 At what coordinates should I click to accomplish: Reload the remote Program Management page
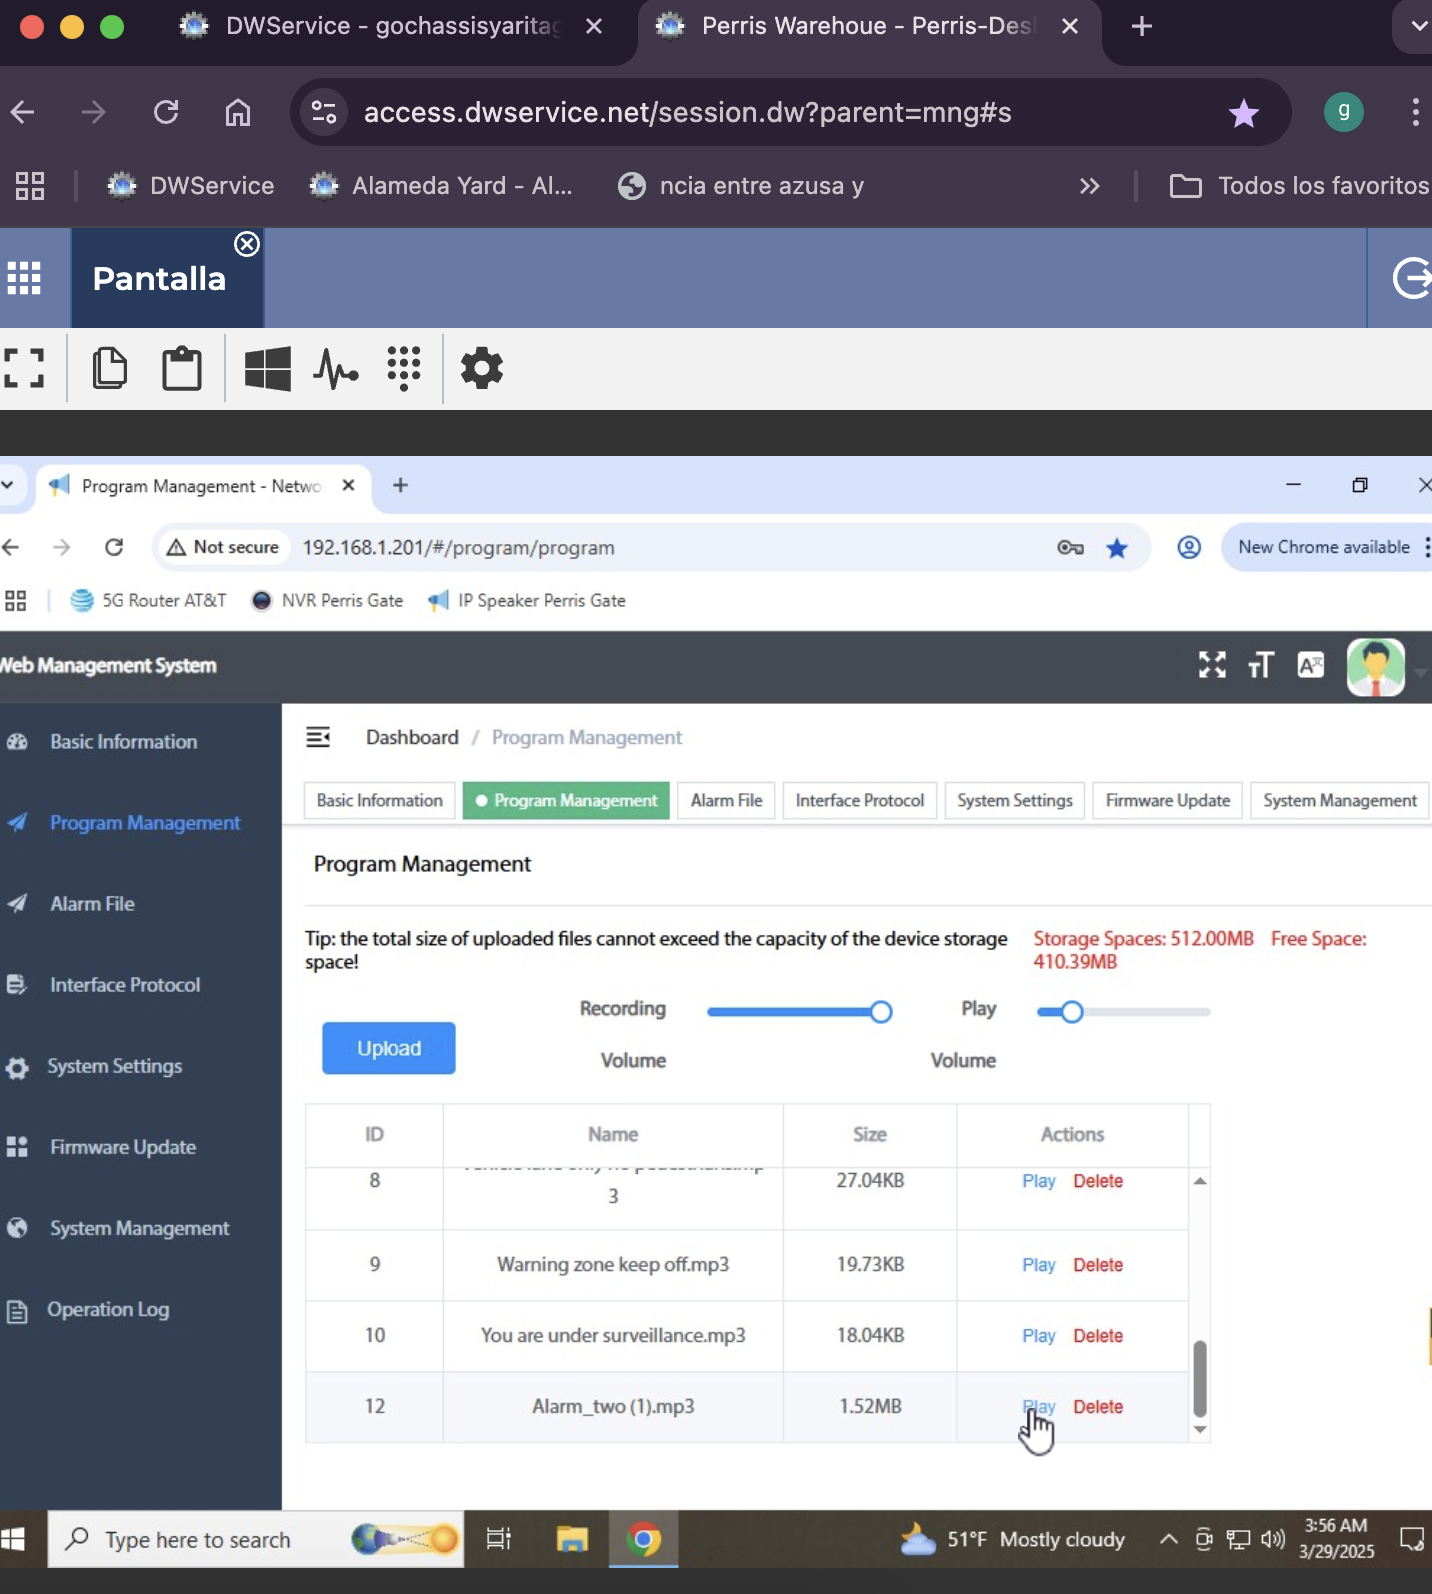point(114,547)
